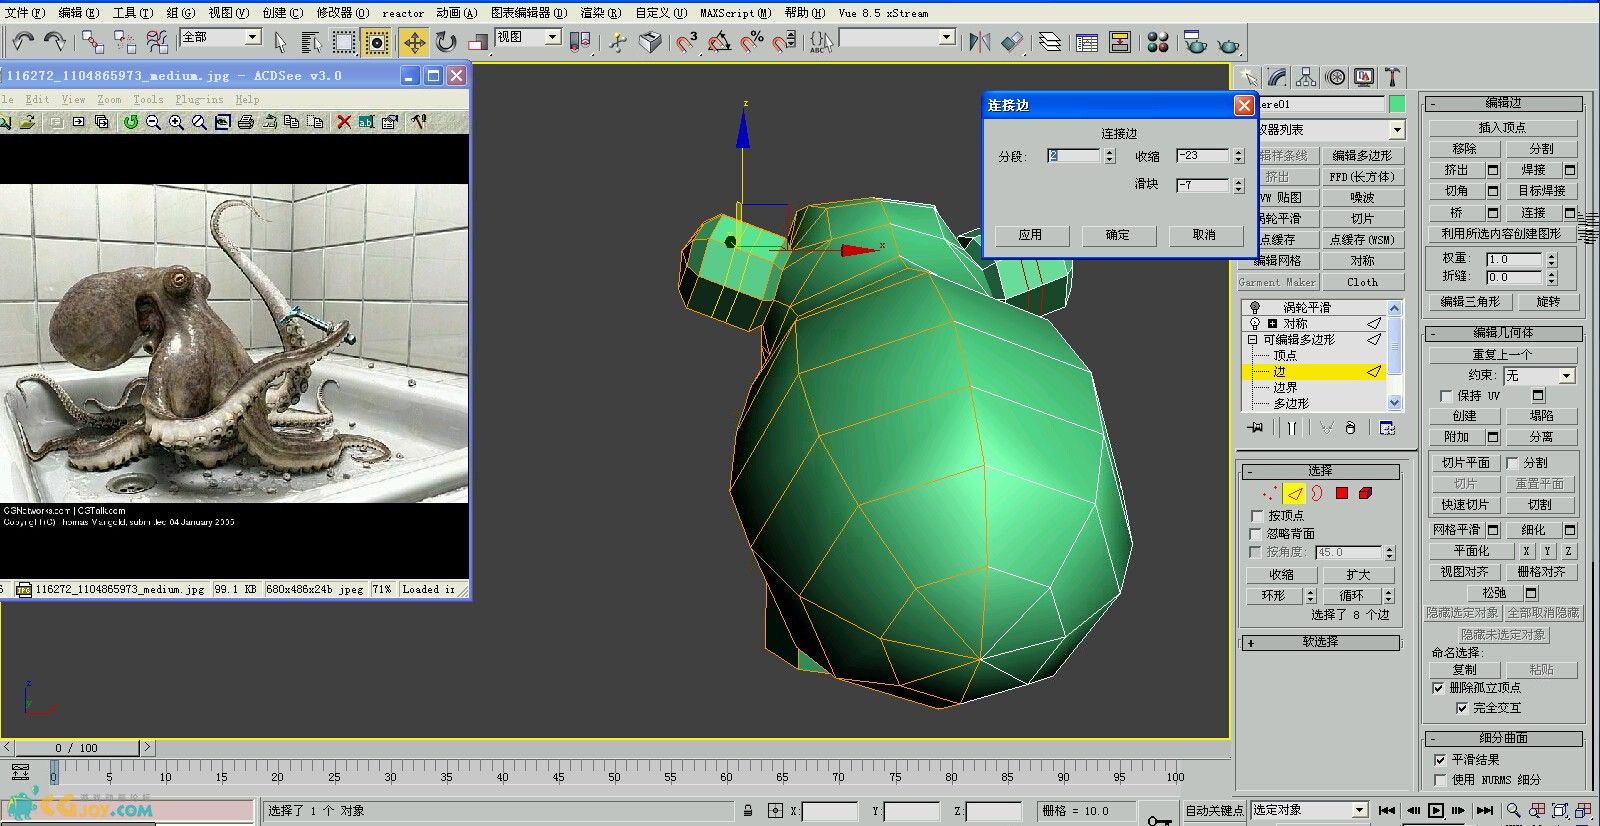Click 应用 in the 连接边 dialog
This screenshot has width=1600, height=826.
[x=1031, y=235]
